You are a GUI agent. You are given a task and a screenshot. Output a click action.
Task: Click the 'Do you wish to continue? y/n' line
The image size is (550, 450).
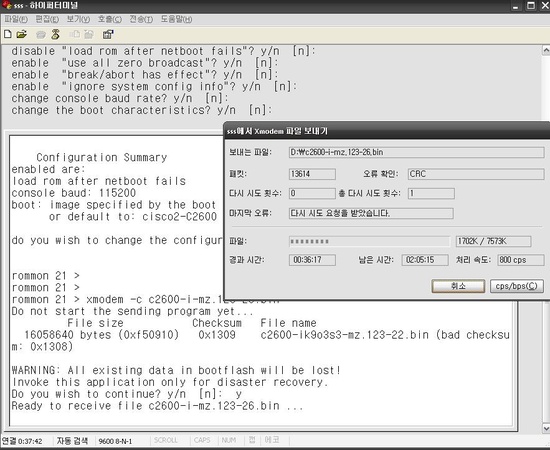[127, 394]
